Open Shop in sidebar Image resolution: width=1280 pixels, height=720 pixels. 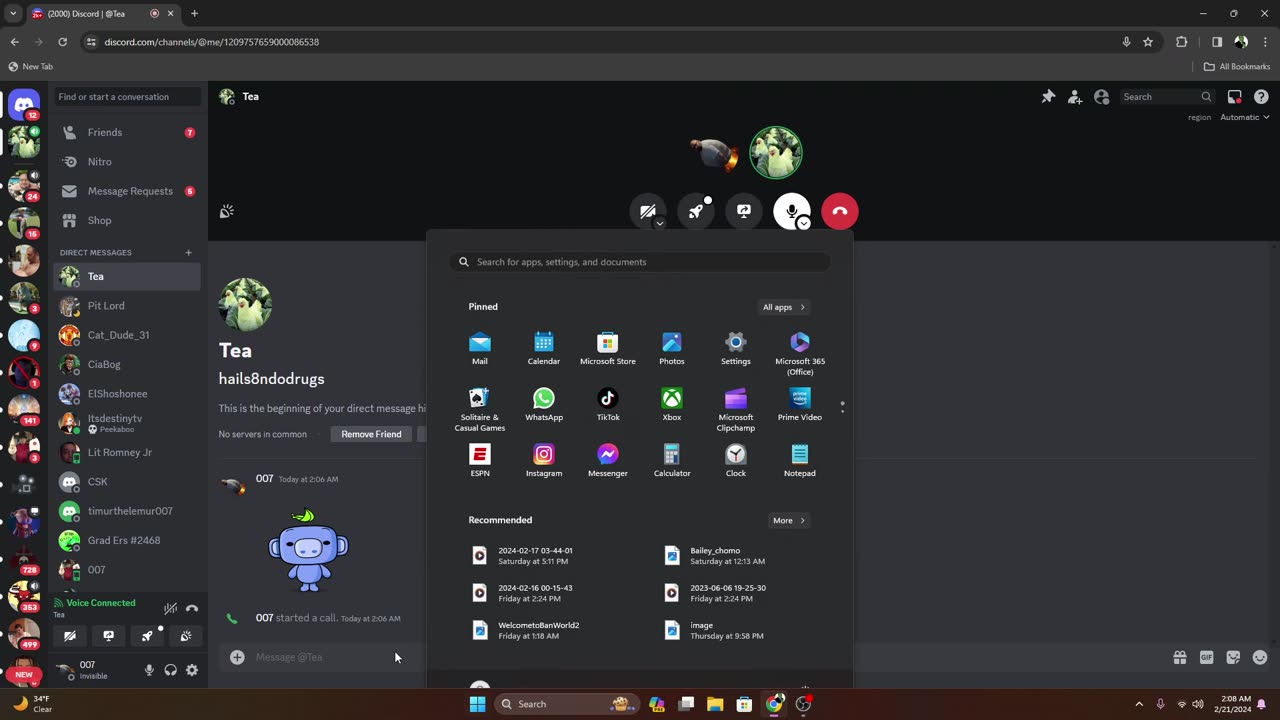tap(127, 220)
